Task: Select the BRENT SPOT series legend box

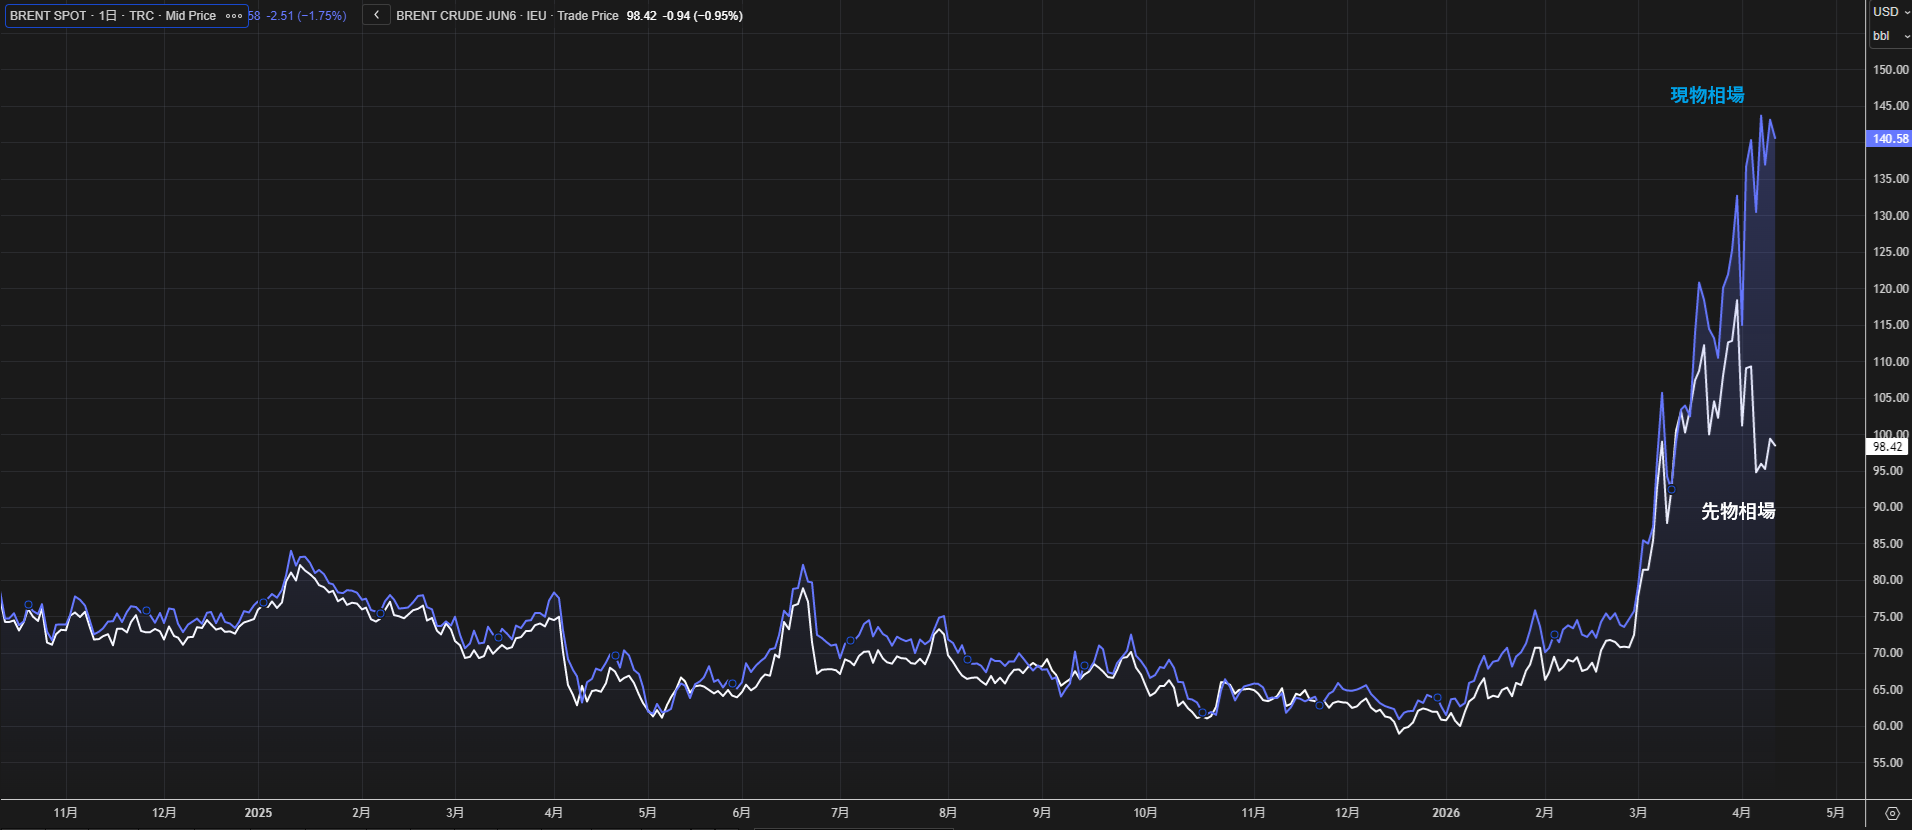Action: tap(112, 16)
